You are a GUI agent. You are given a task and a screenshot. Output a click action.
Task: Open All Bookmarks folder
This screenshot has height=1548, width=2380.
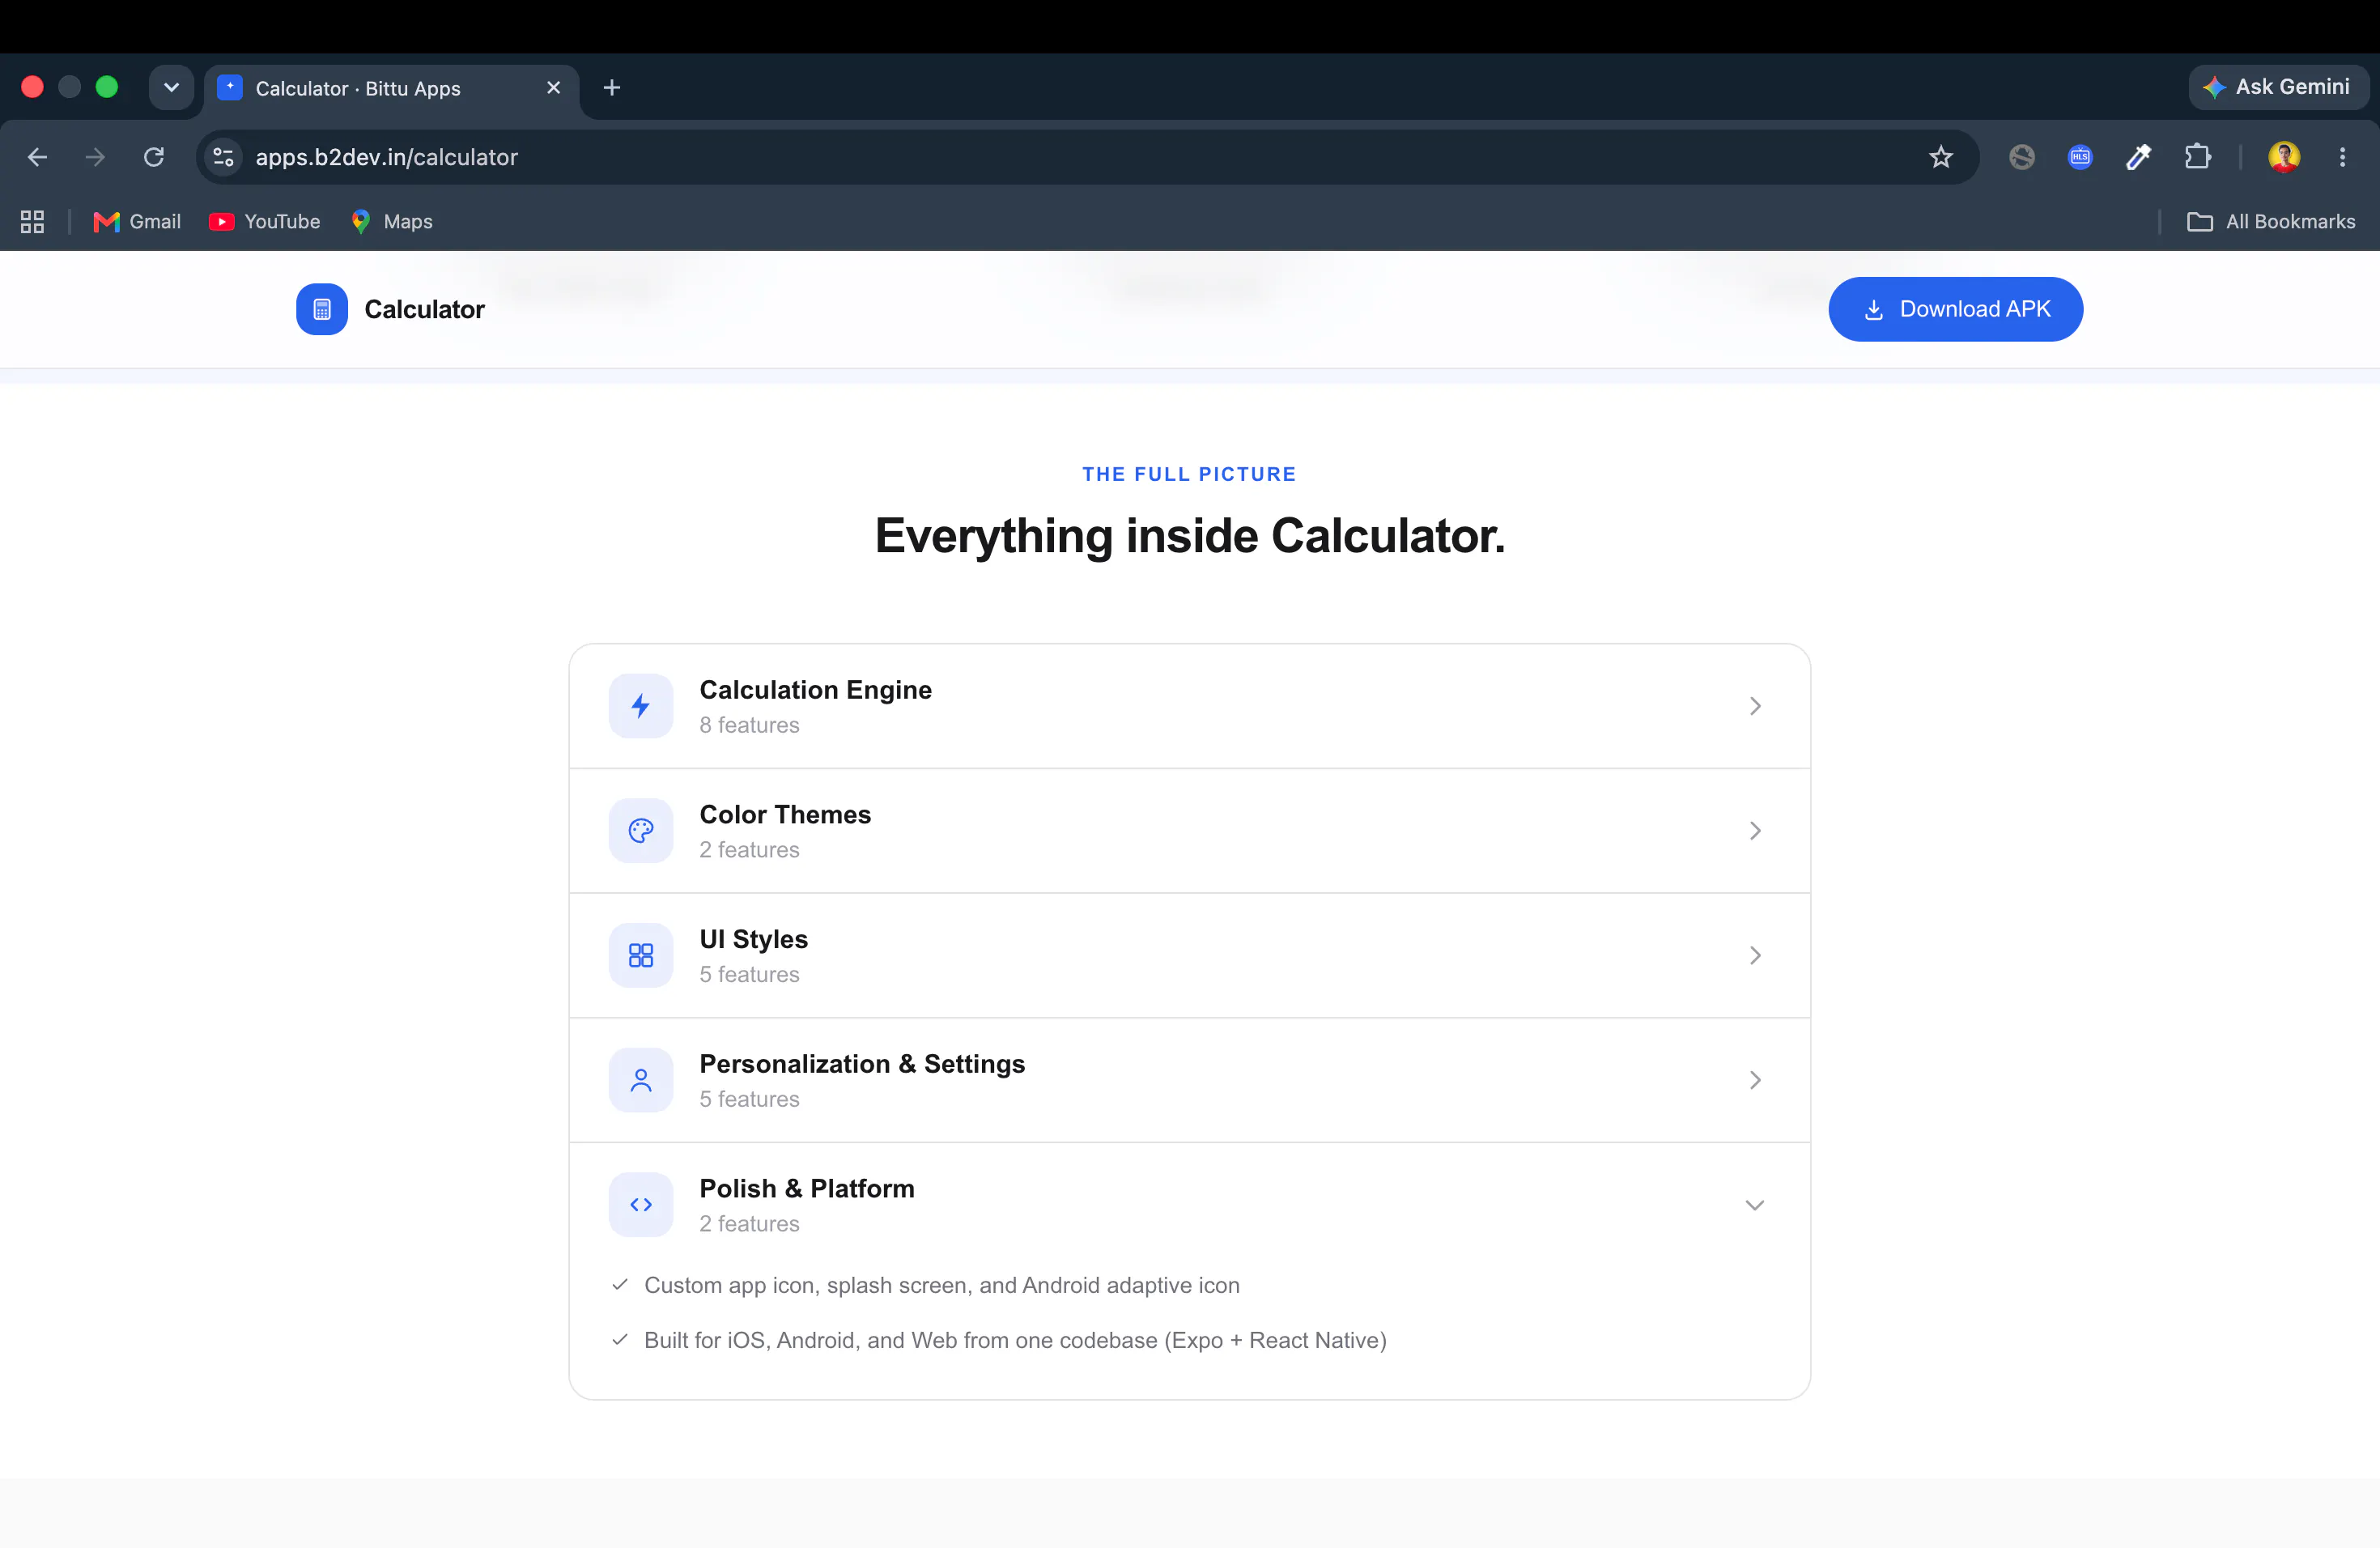2271,222
